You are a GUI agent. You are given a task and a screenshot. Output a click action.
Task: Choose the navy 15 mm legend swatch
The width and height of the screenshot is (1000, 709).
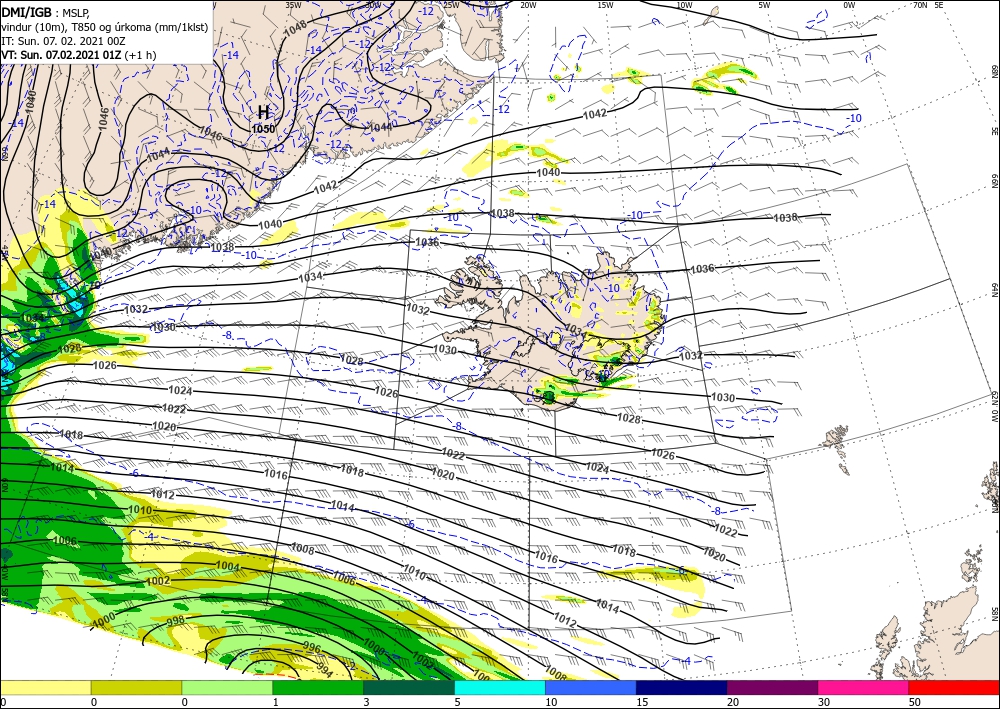[x=682, y=687]
